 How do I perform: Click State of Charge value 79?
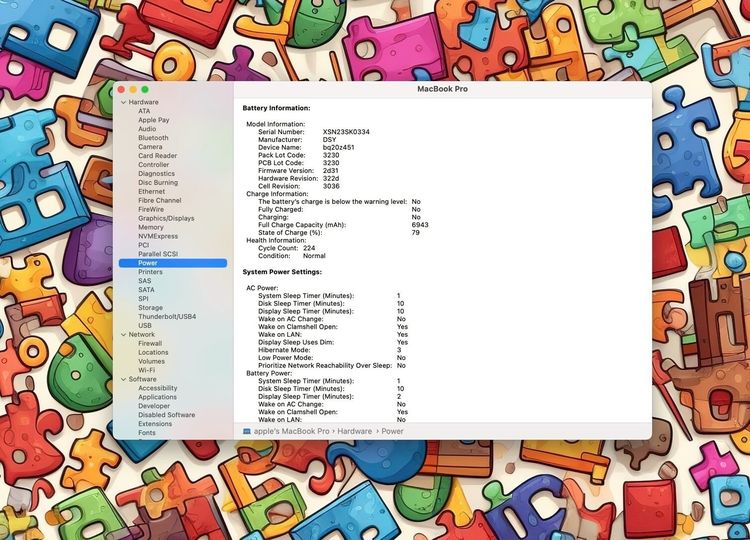pos(415,232)
